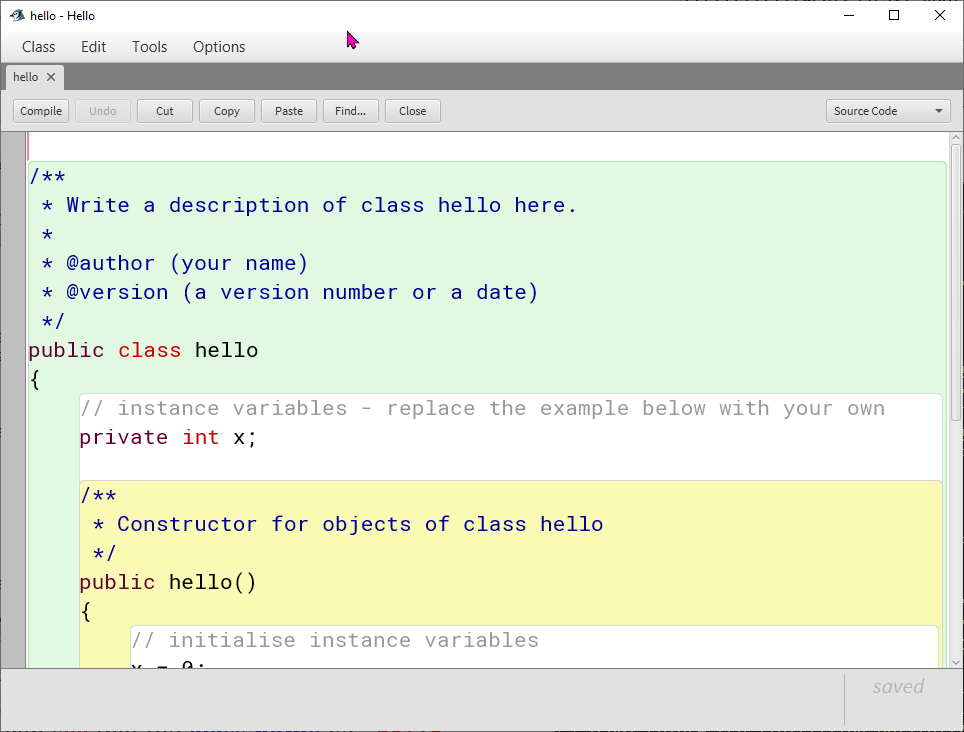Open the Tools menu
Viewport: 964px width, 732px height.
(x=149, y=47)
